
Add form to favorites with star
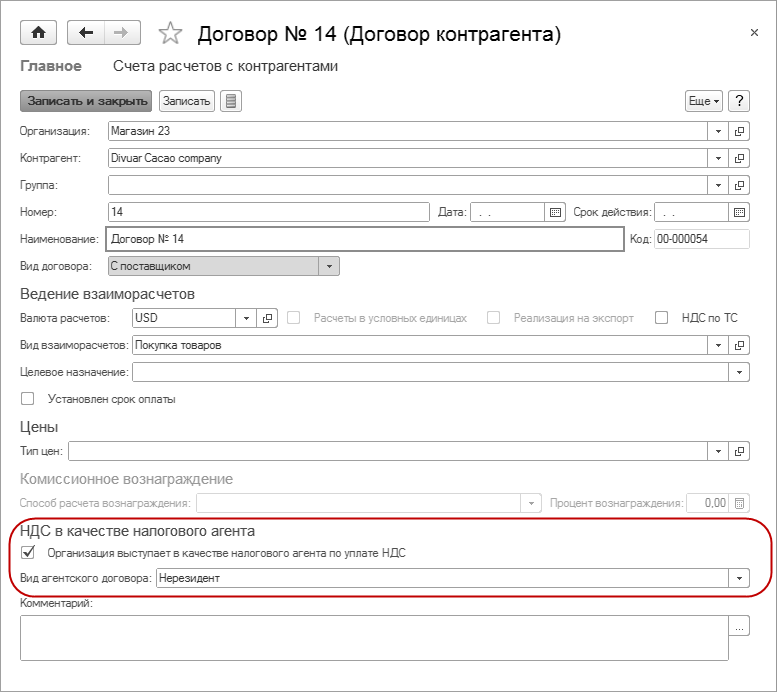click(171, 34)
